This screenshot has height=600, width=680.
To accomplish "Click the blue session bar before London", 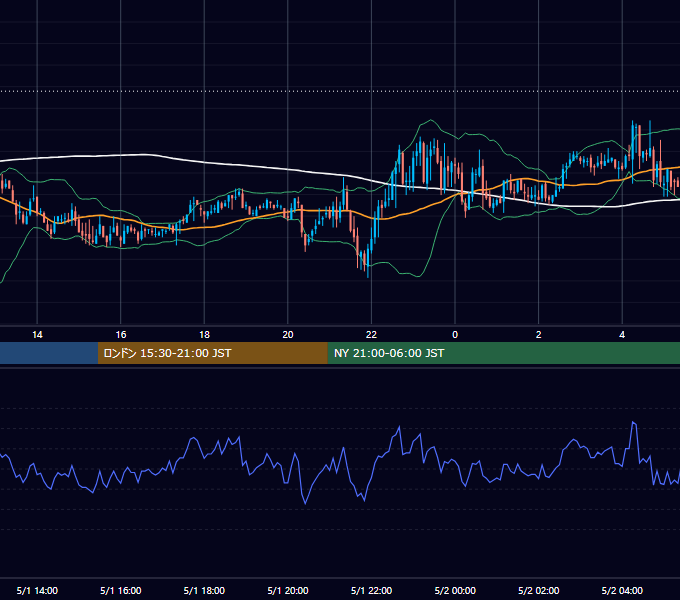I will [49, 353].
